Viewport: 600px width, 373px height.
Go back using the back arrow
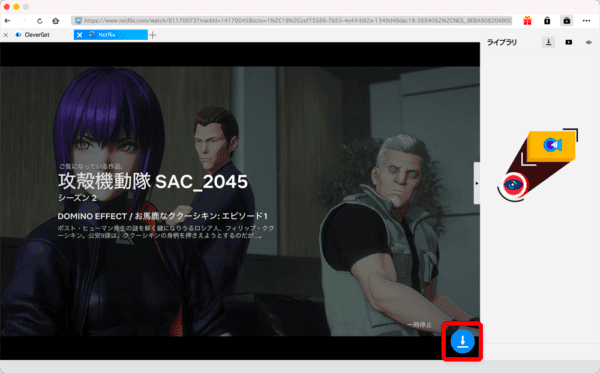7,21
